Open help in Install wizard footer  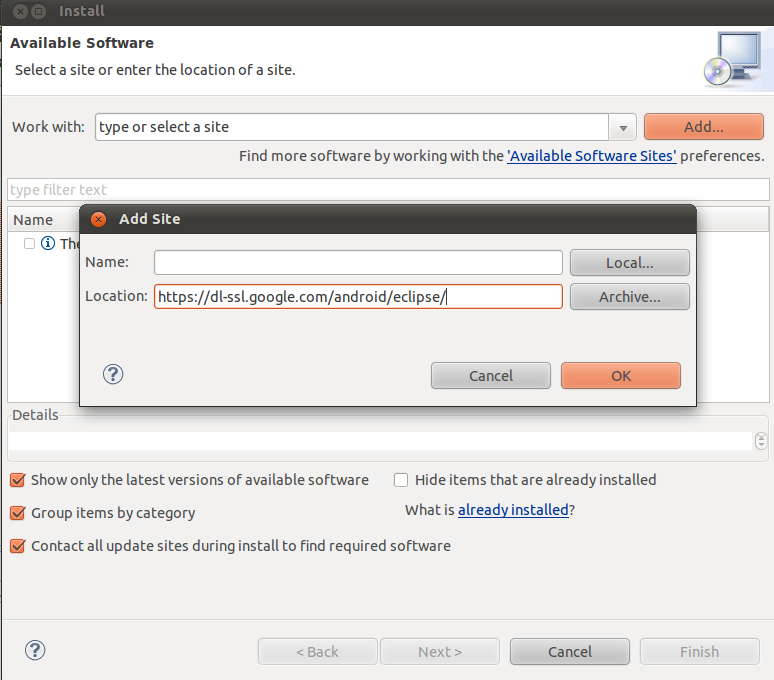(x=35, y=650)
